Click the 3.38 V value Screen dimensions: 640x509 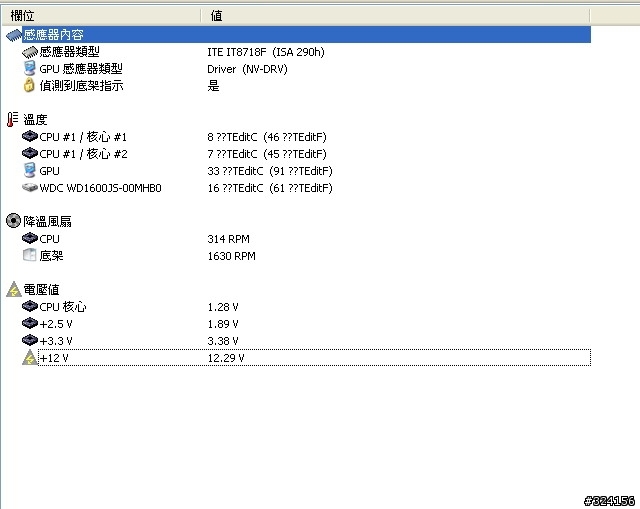(223, 341)
